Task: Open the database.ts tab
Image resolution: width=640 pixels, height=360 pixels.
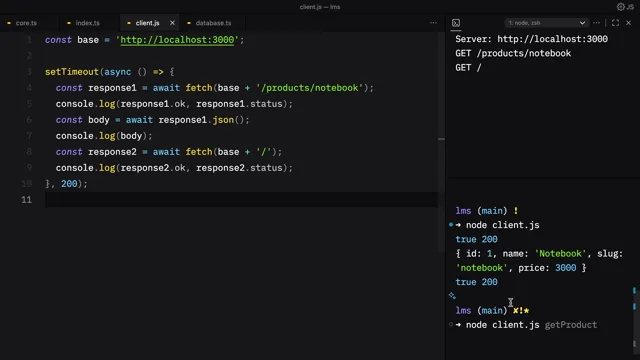Action: 213,23
